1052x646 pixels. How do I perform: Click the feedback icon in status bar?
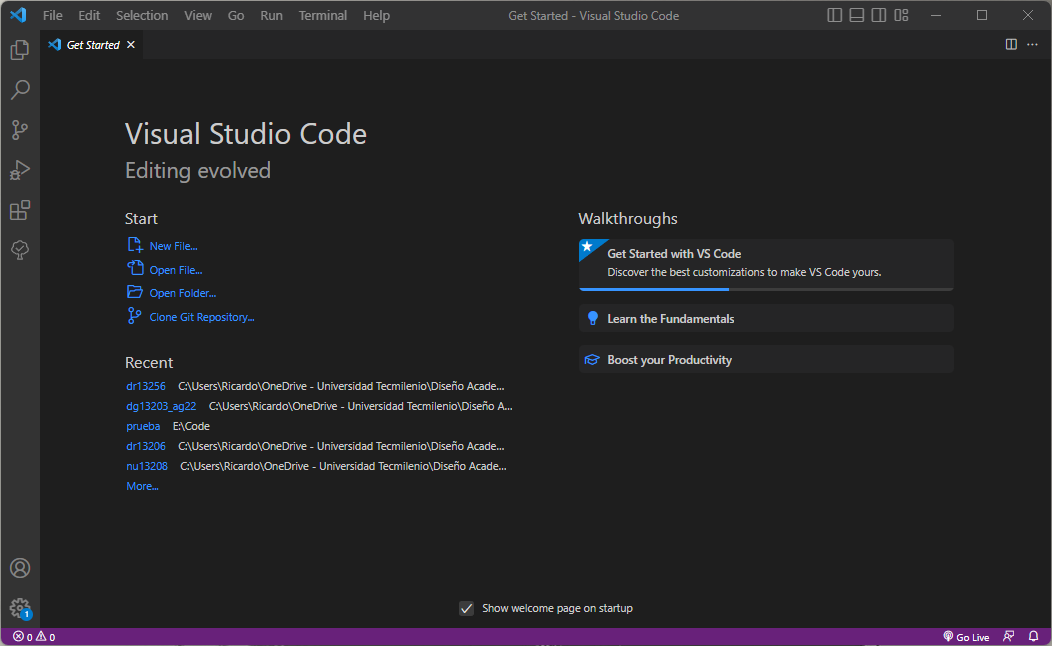(x=1008, y=637)
